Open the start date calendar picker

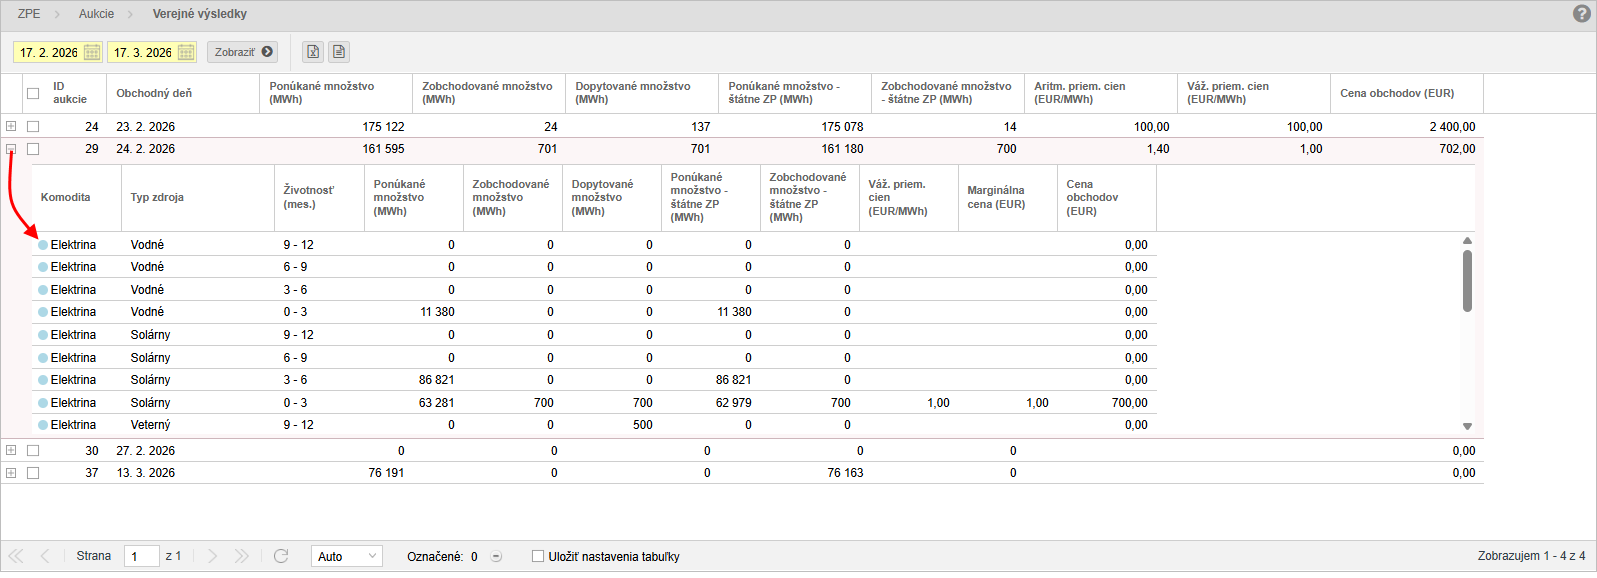click(92, 52)
